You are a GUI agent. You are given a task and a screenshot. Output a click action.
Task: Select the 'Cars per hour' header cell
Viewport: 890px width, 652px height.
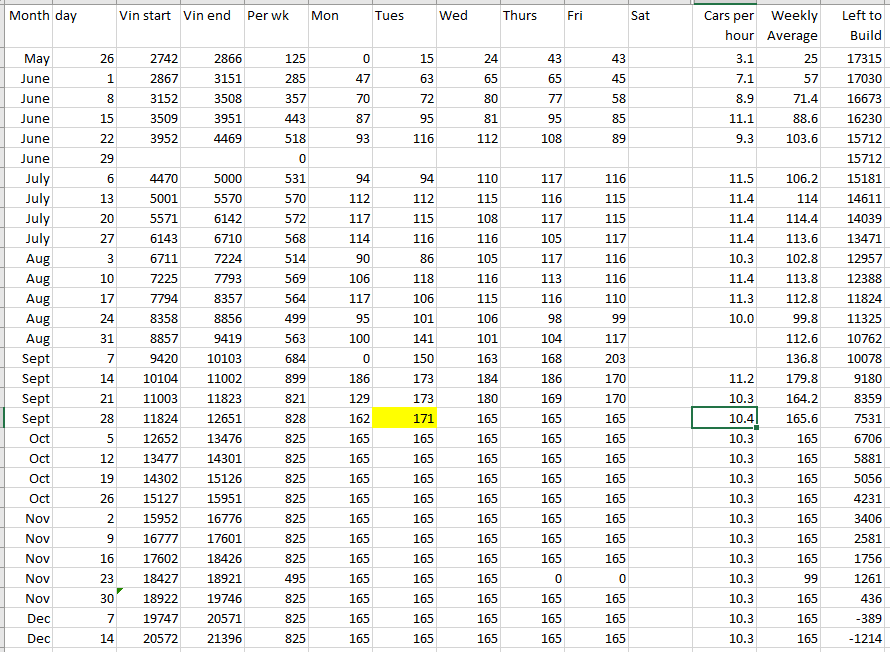(x=723, y=25)
